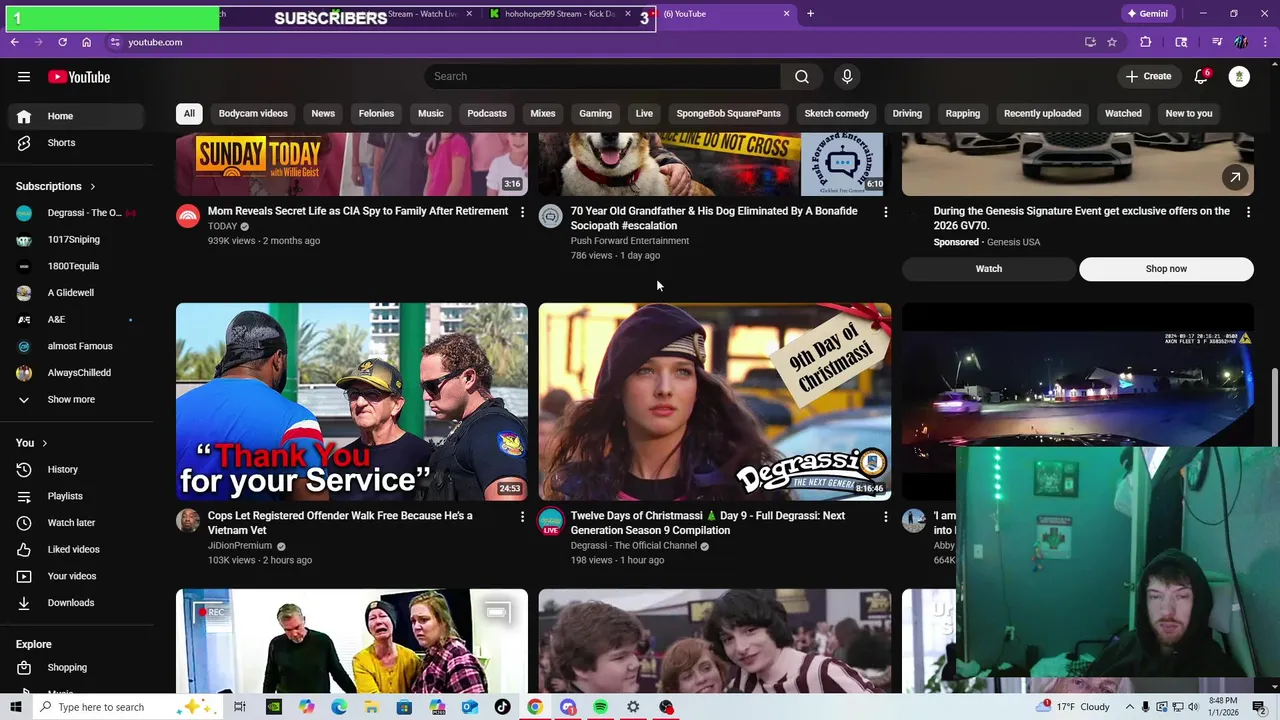Open the notifications bell
Viewport: 1280px width, 720px height.
1201,77
